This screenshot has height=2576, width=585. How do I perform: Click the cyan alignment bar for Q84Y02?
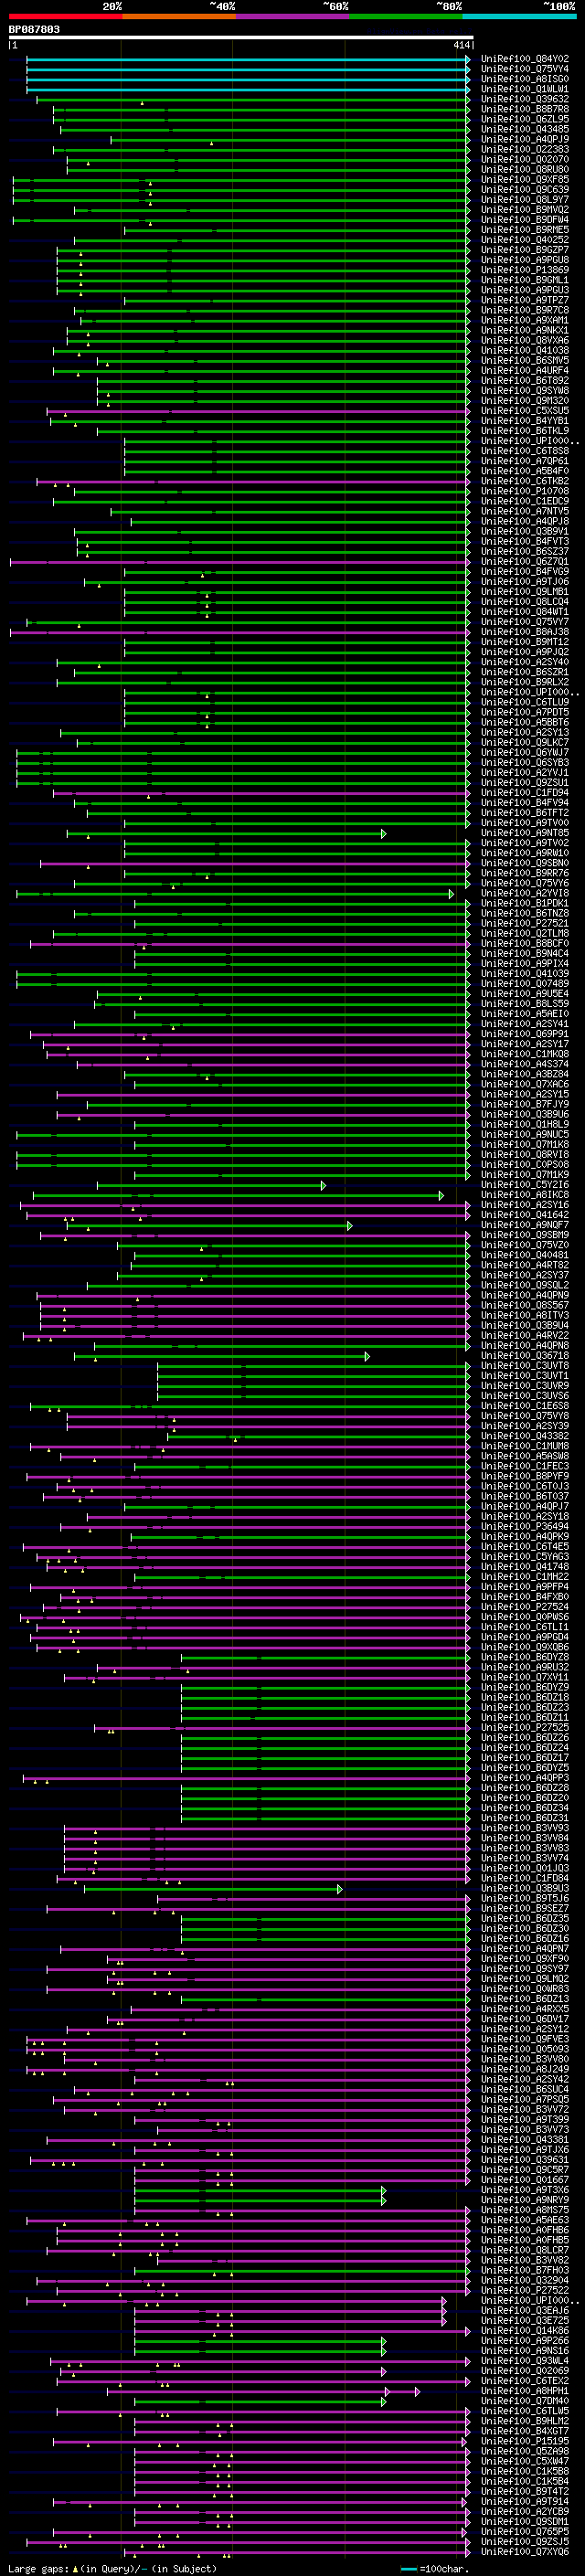tap(247, 59)
